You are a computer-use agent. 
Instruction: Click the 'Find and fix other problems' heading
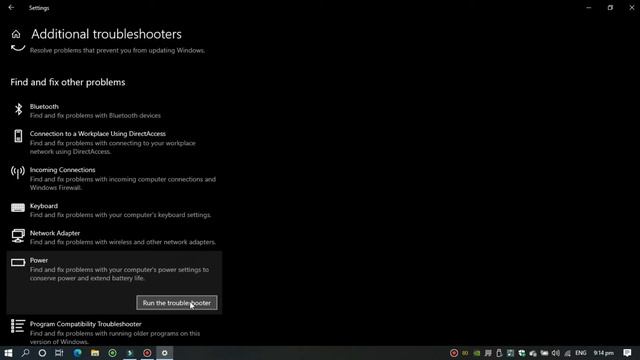[x=68, y=82]
